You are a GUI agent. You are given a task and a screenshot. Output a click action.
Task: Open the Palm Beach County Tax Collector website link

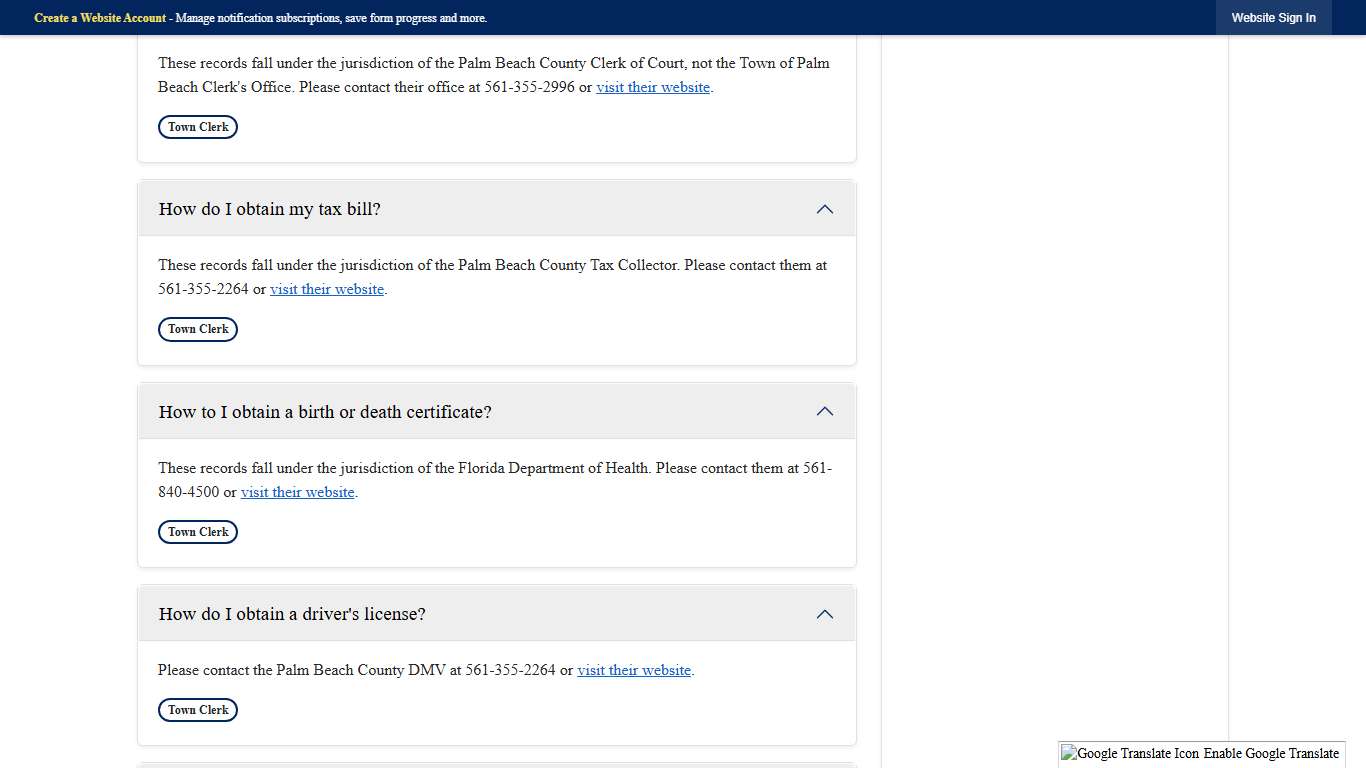click(327, 289)
